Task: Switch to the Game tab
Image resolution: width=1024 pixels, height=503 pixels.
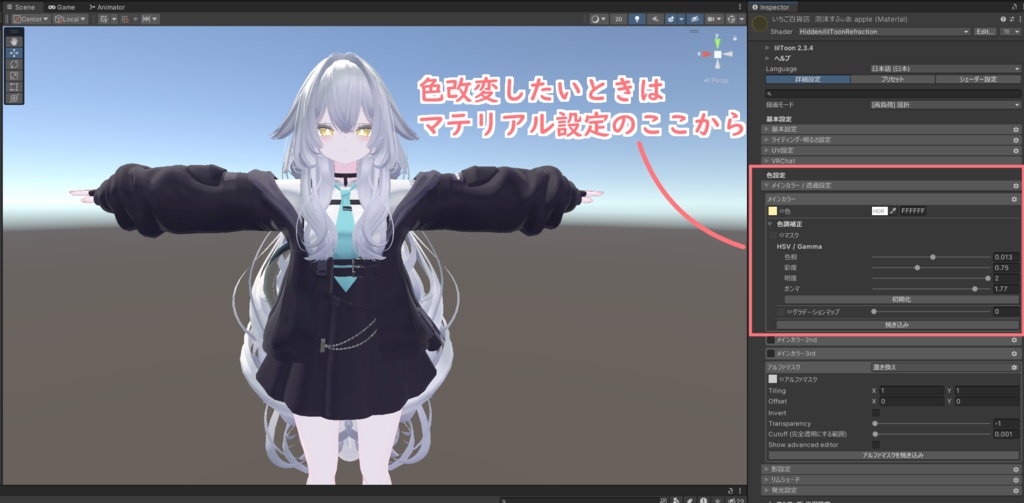Action: click(x=61, y=7)
